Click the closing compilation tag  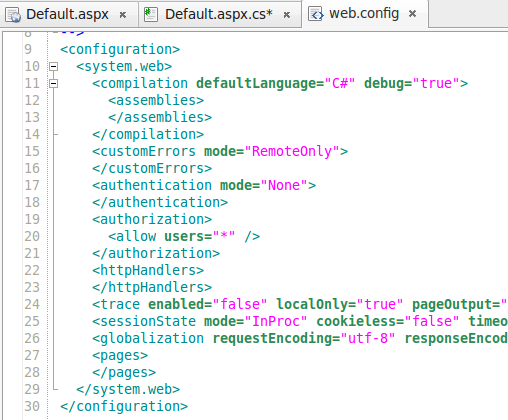(148, 134)
